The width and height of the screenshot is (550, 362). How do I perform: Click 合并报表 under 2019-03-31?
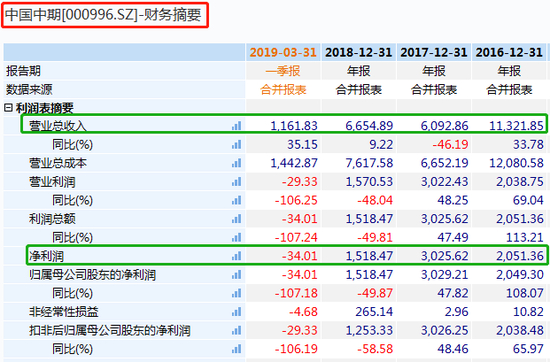[283, 89]
